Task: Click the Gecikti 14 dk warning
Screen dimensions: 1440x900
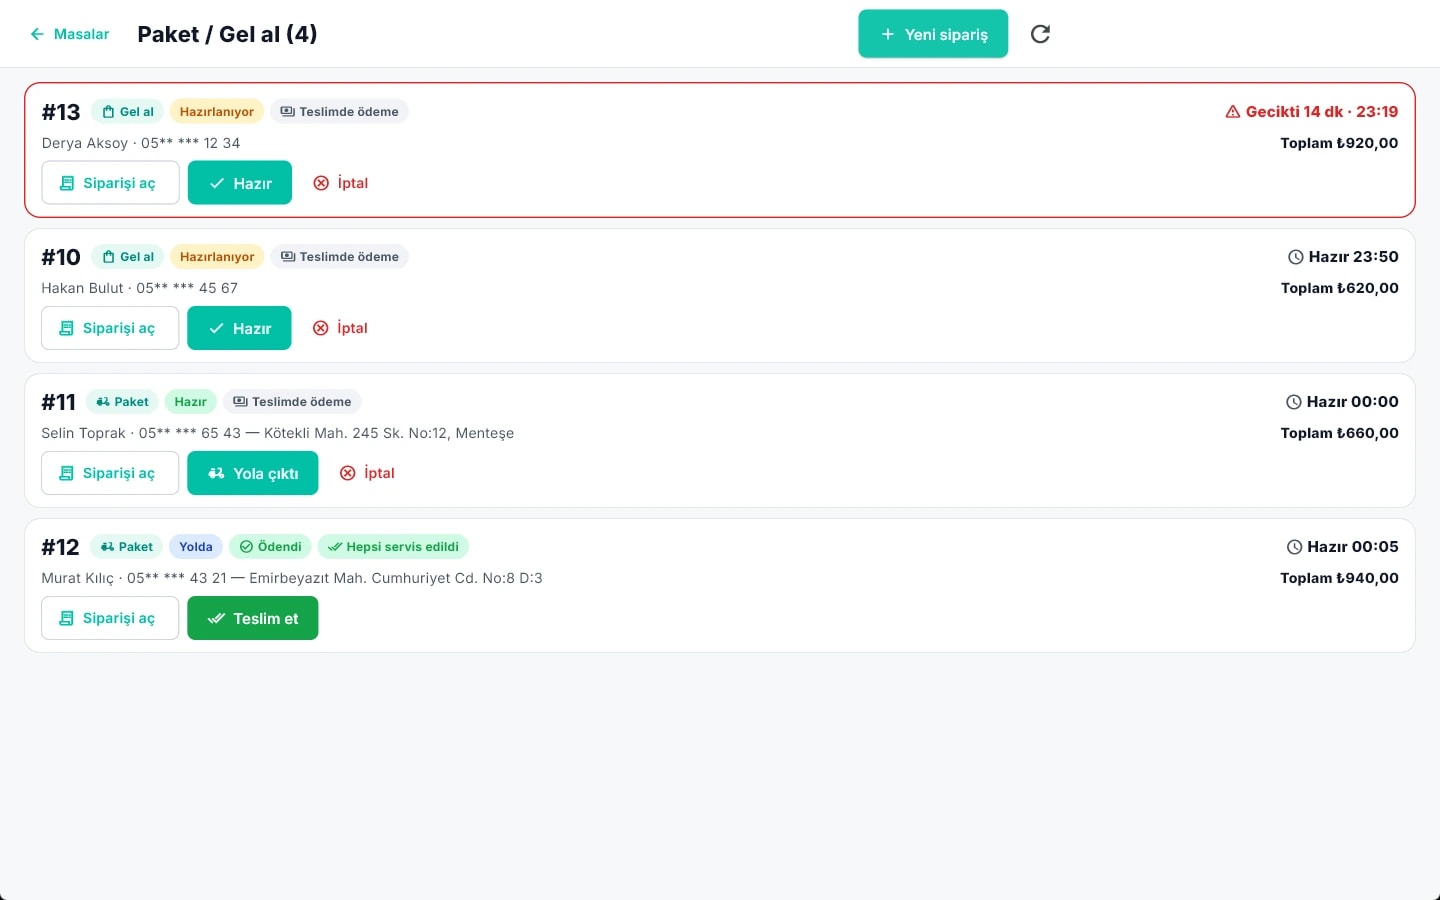Action: pyautogui.click(x=1312, y=112)
